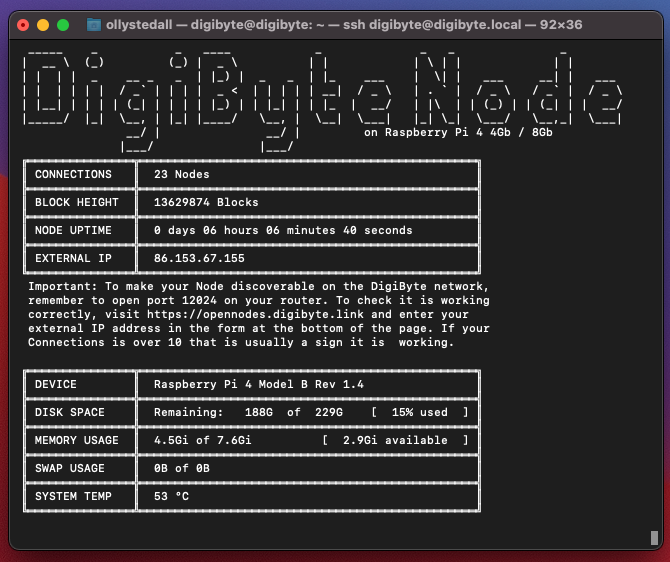Click the CONNECTIONS label
The image size is (670, 562).
[x=73, y=174]
